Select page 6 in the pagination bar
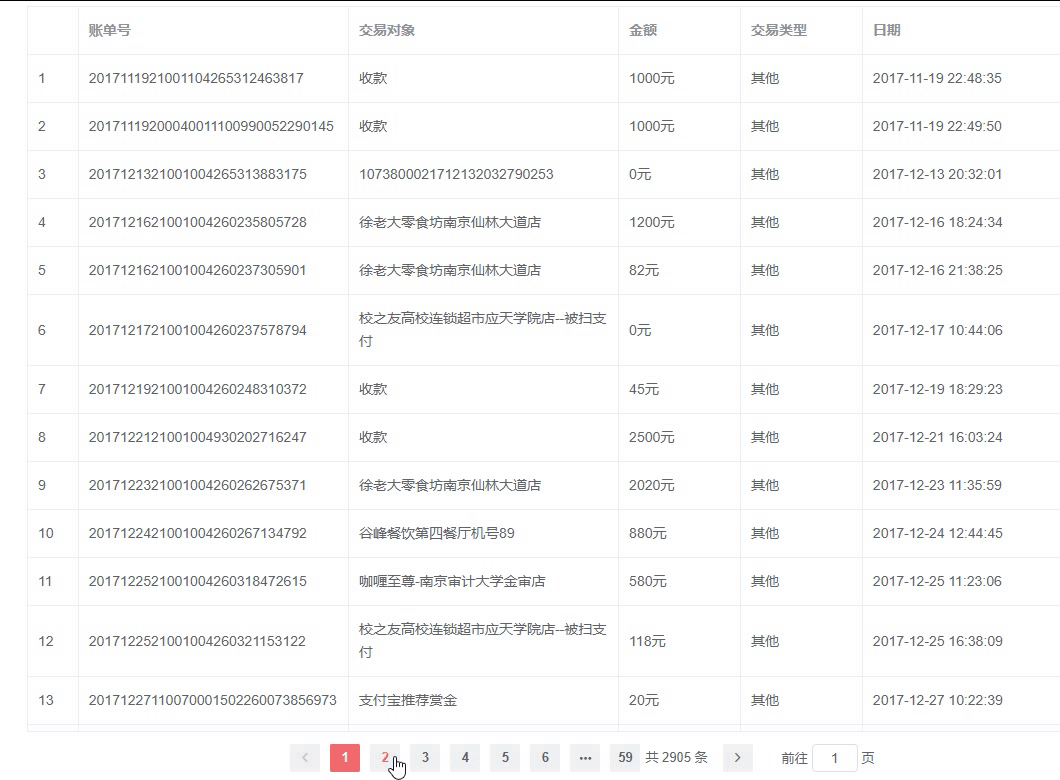 coord(545,758)
